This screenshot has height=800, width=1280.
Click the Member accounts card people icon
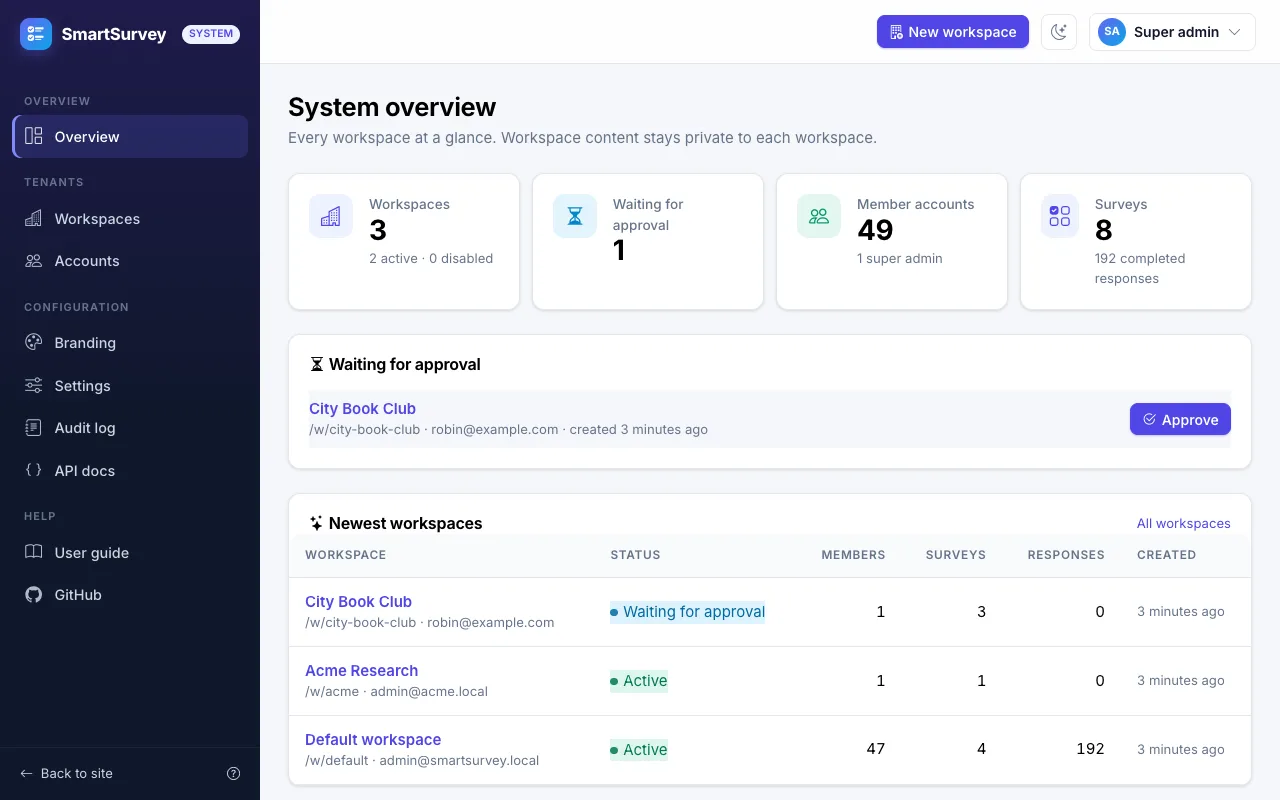click(819, 216)
